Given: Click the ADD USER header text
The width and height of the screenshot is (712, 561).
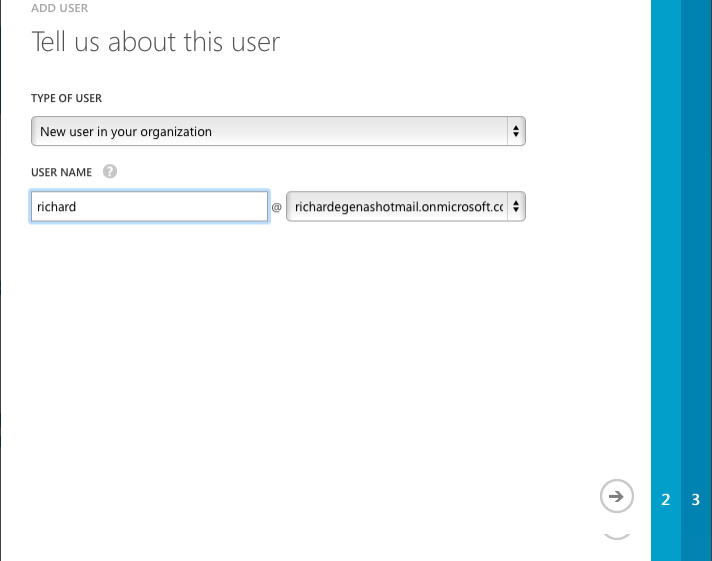Looking at the screenshot, I should pos(59,7).
